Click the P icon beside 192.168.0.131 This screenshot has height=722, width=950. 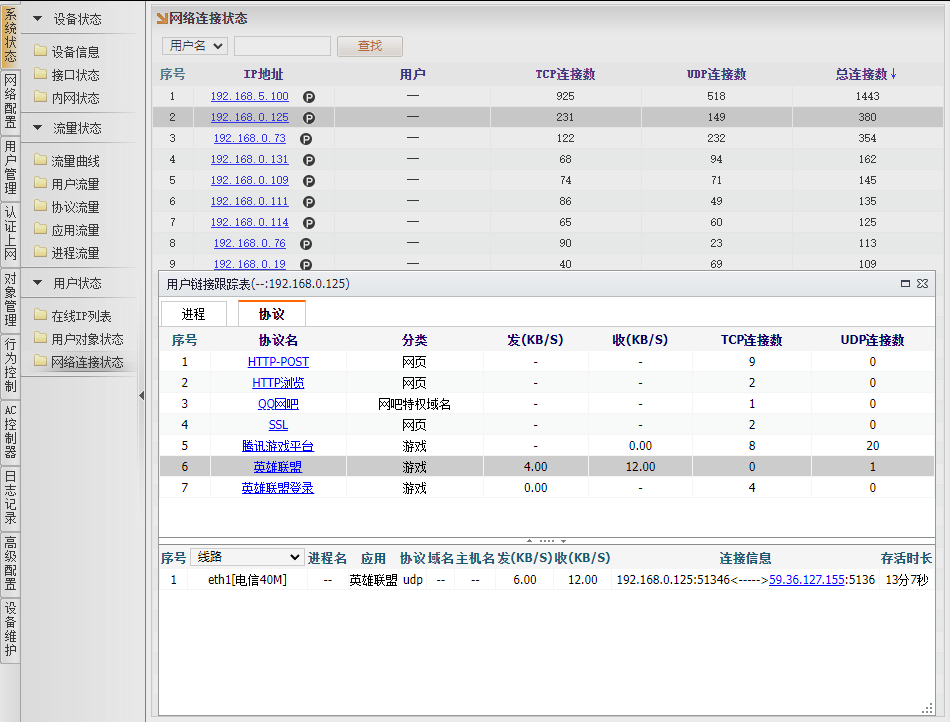click(x=309, y=160)
